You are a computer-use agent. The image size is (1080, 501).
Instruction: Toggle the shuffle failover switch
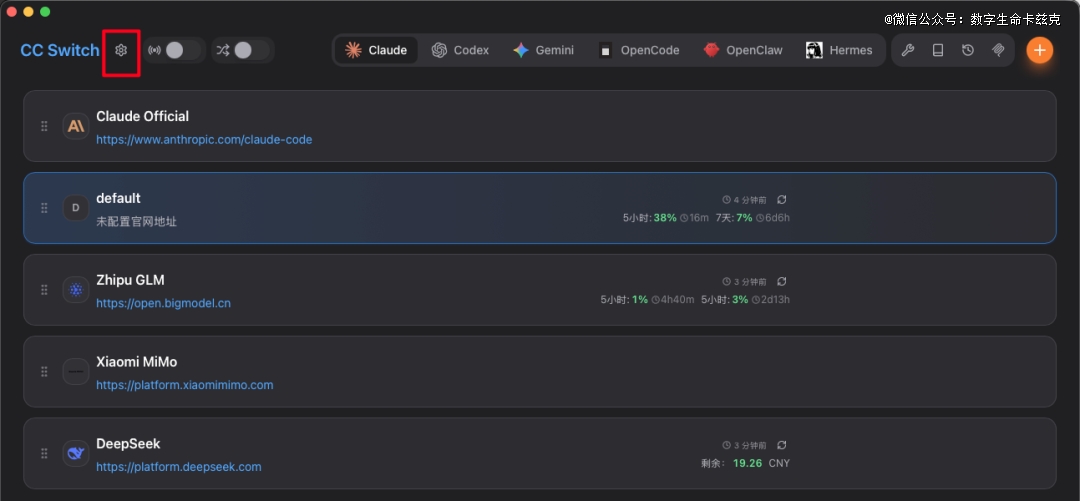point(242,50)
